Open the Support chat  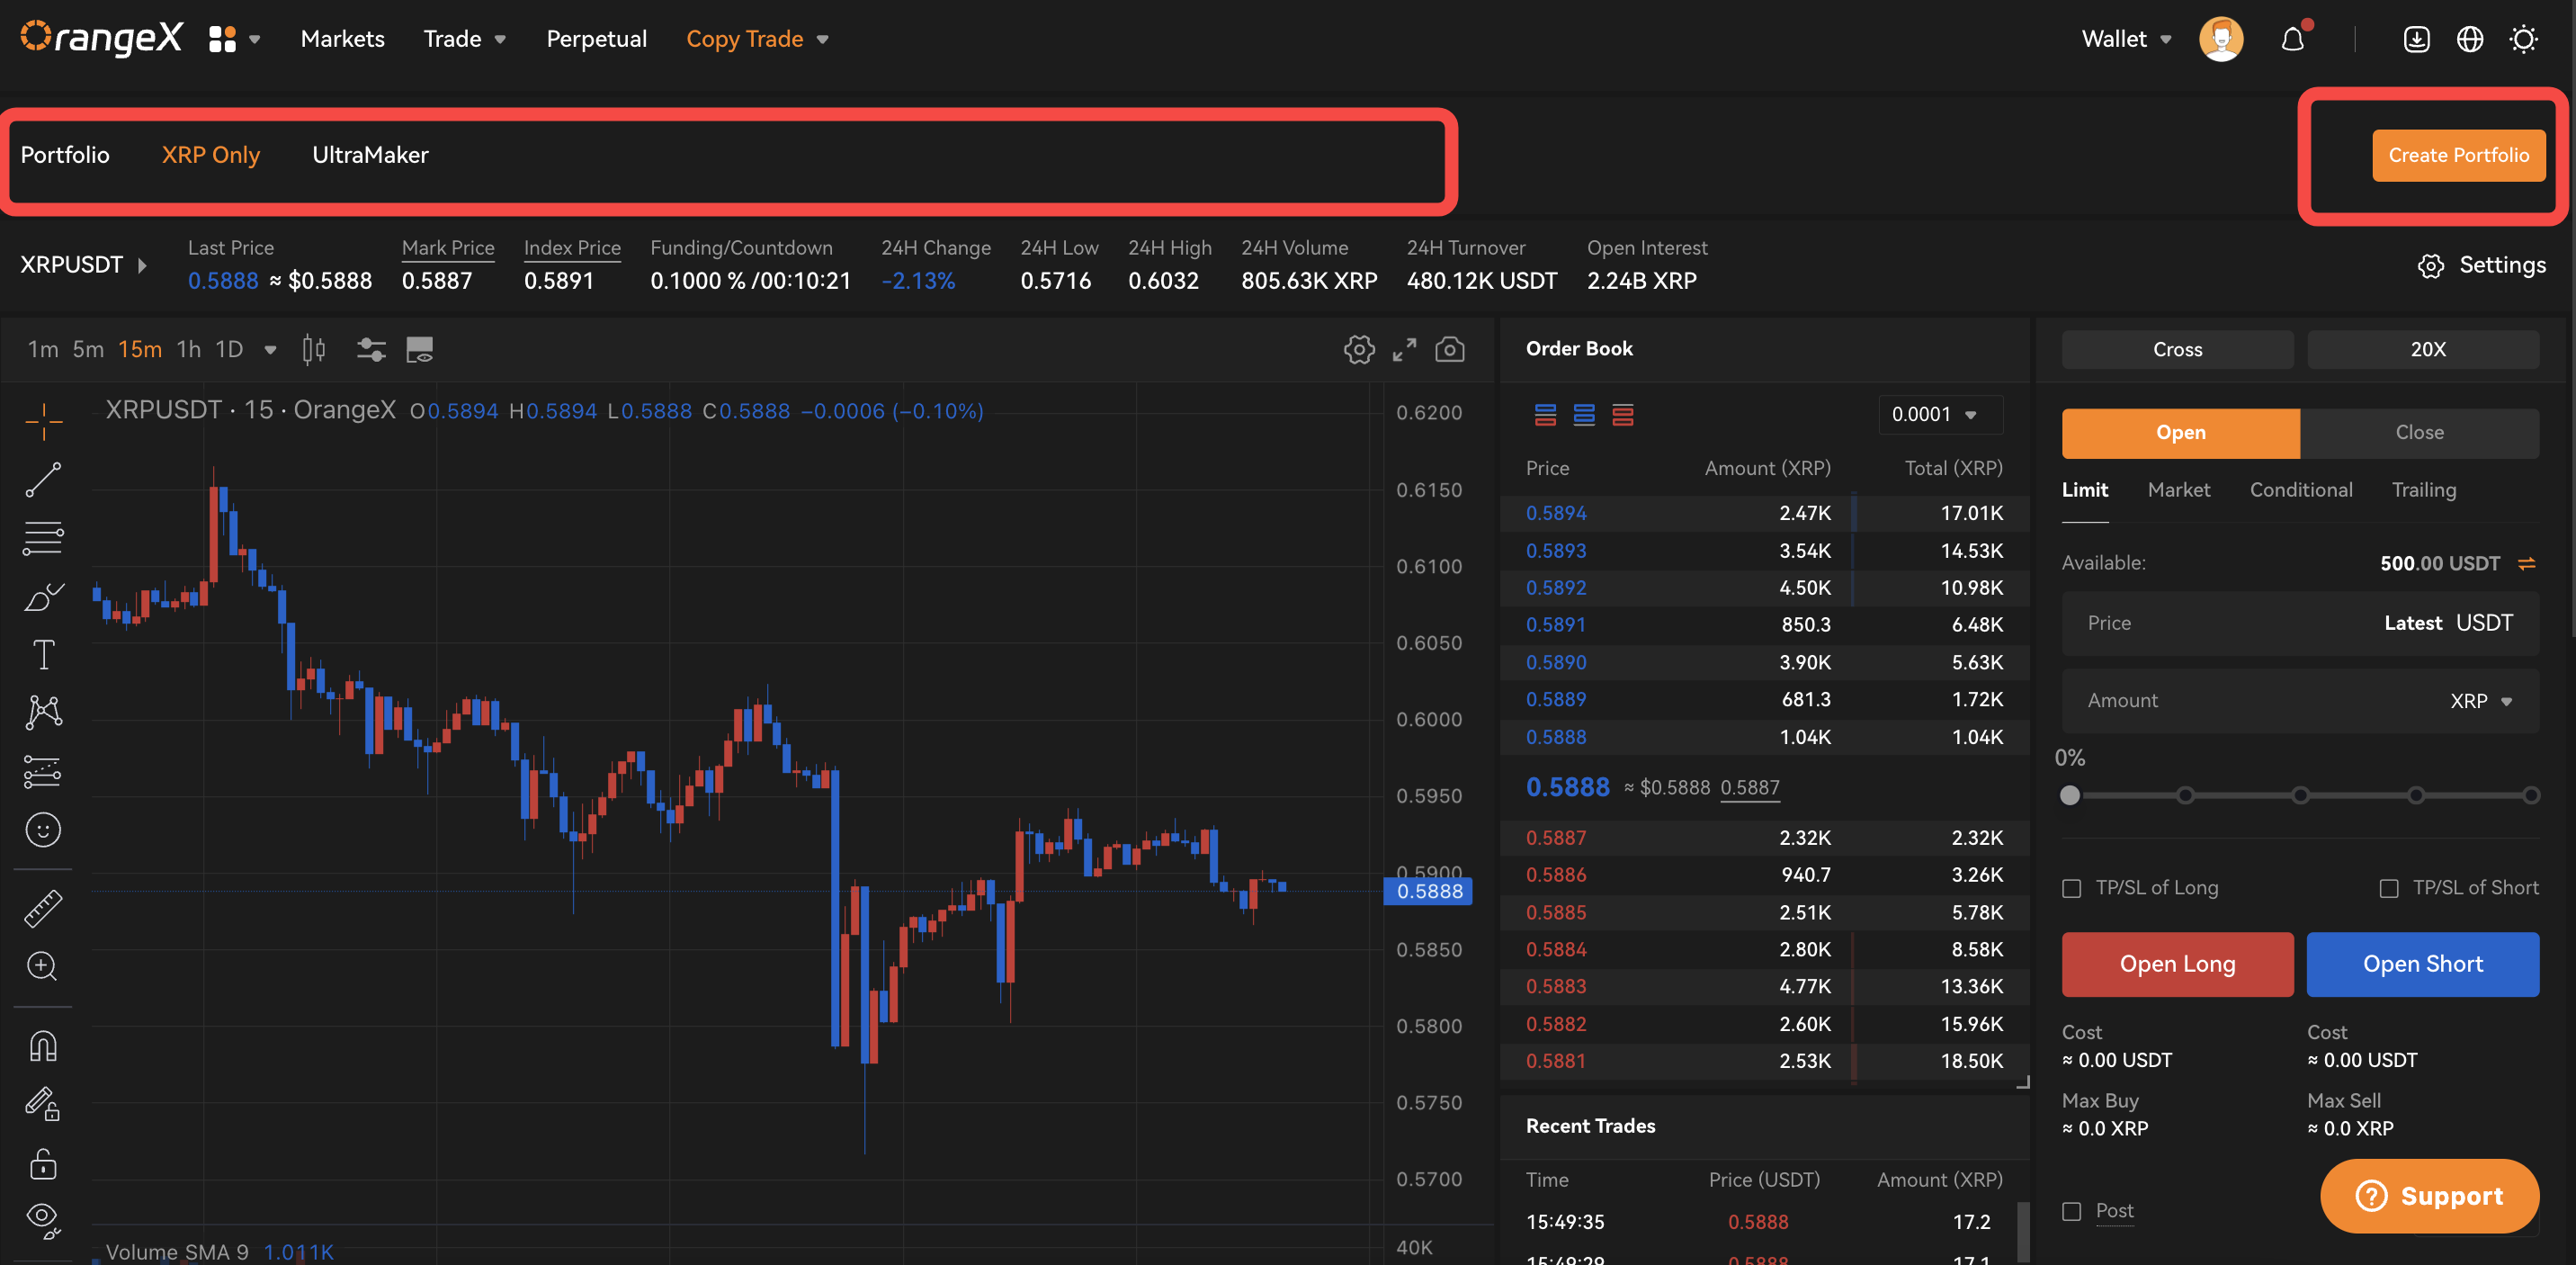(2429, 1196)
